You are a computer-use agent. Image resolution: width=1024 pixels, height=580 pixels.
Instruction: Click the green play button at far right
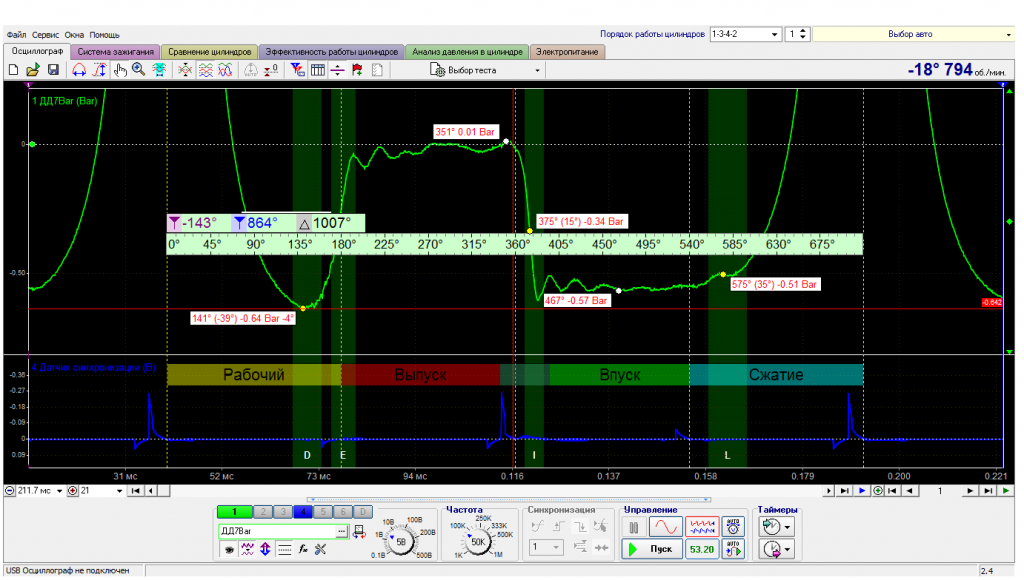point(1006,491)
